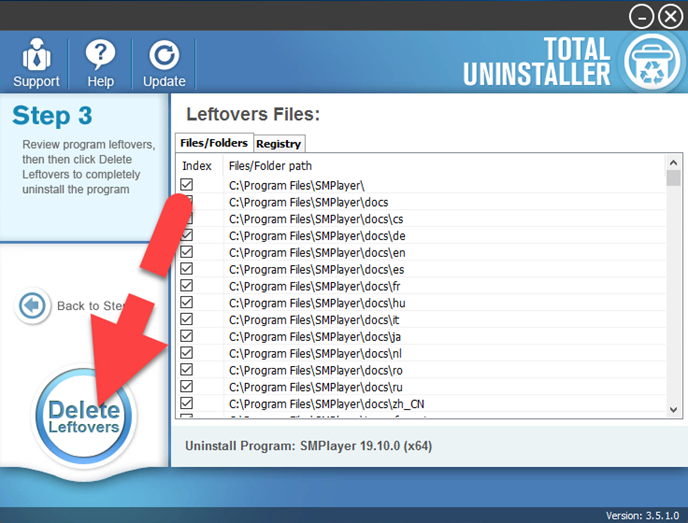
Task: Toggle checkbox for SMPlayer\docs\it
Action: [186, 319]
